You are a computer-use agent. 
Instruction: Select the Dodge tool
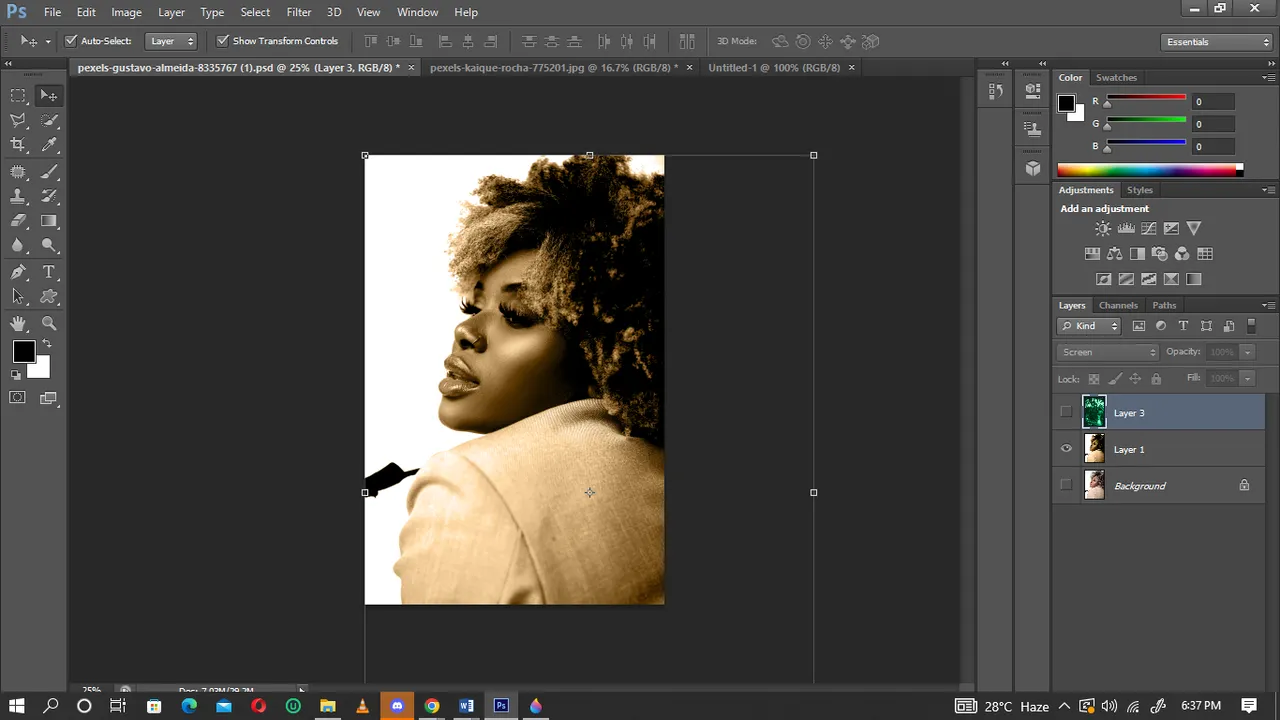tap(49, 246)
